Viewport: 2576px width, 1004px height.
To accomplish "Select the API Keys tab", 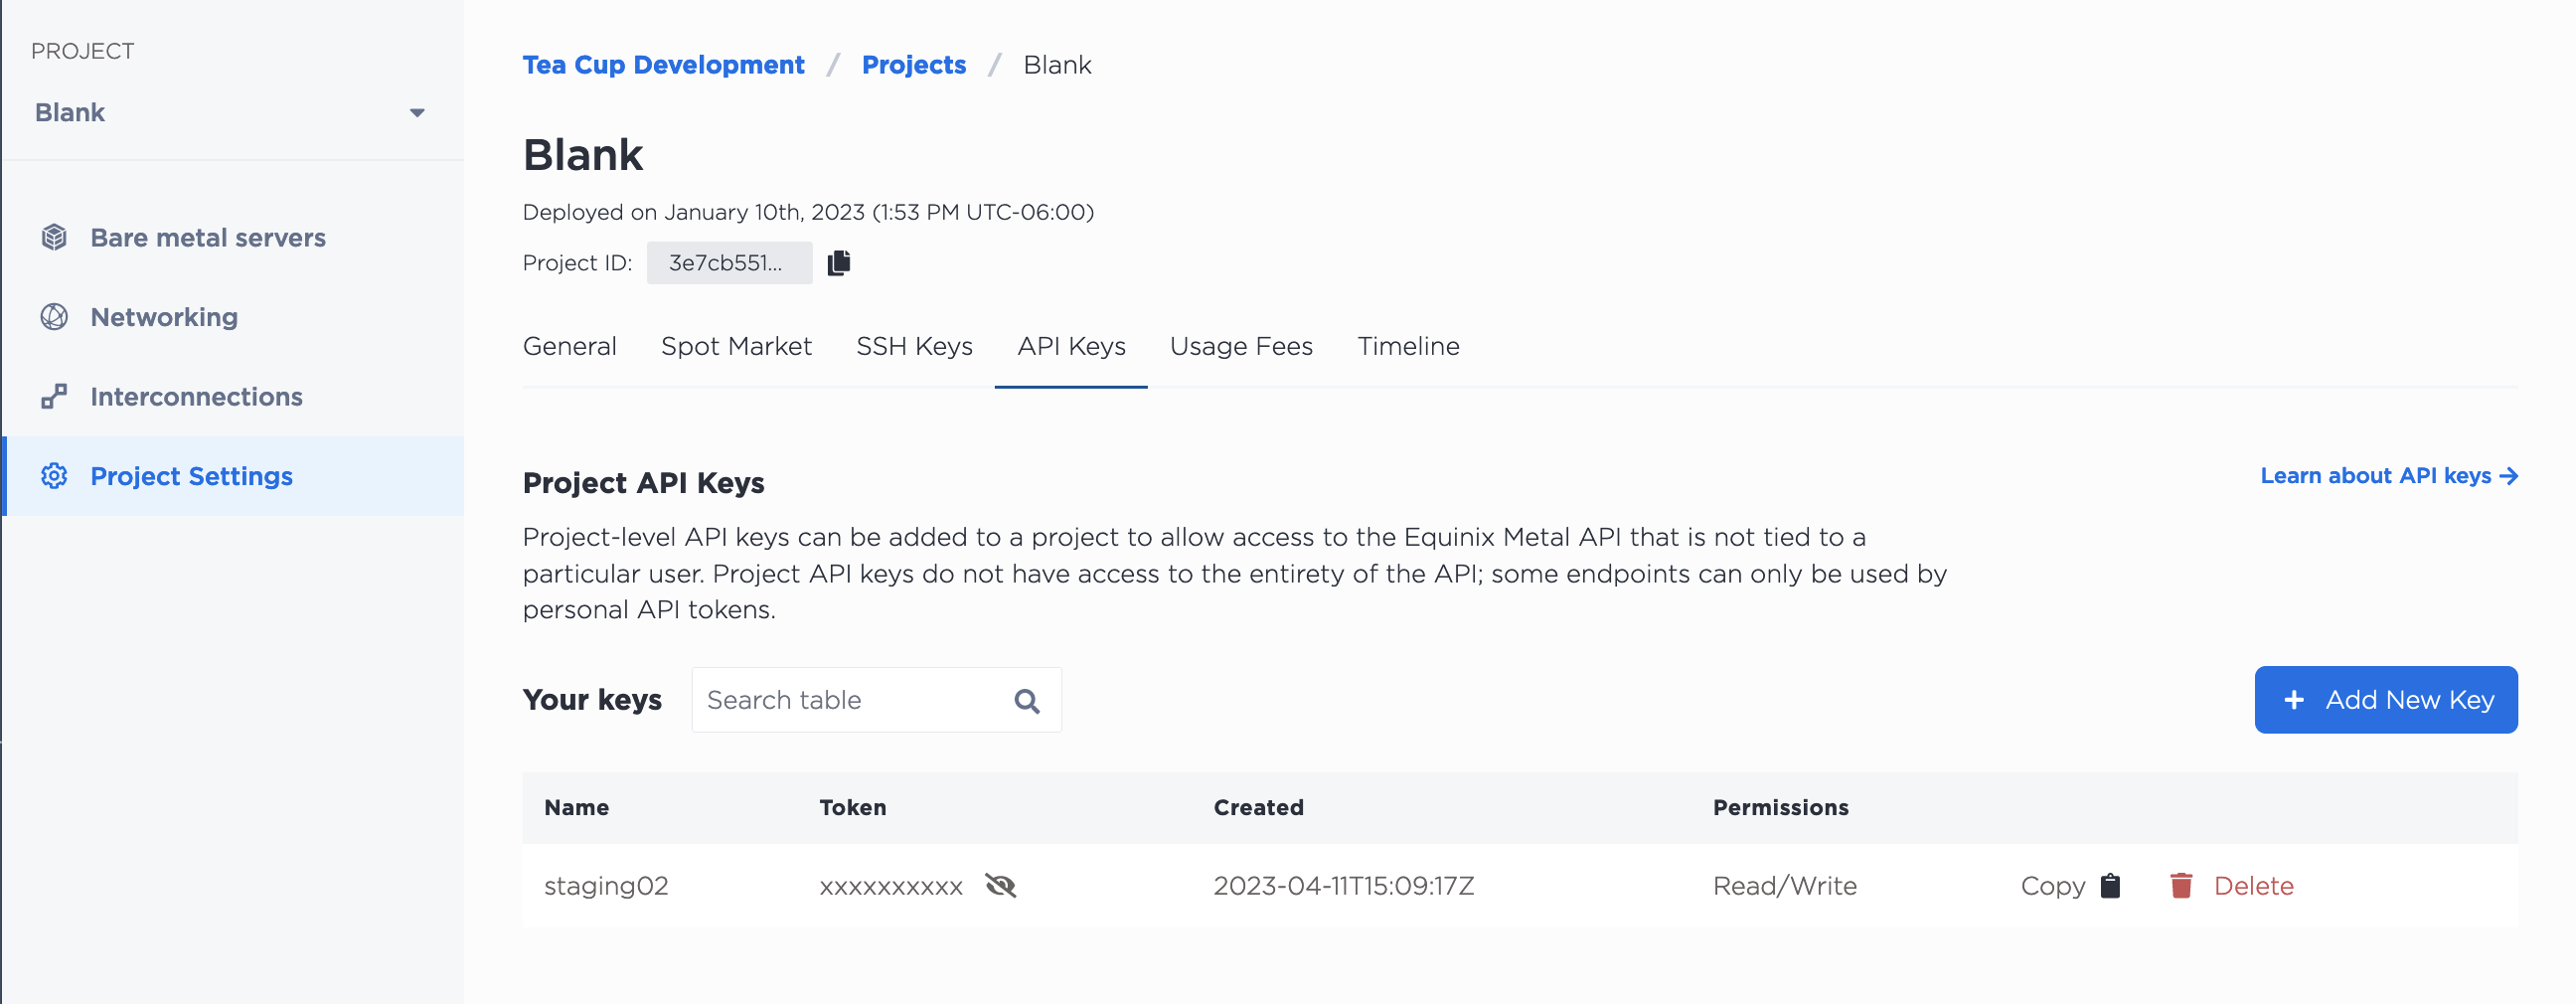I will click(x=1071, y=346).
